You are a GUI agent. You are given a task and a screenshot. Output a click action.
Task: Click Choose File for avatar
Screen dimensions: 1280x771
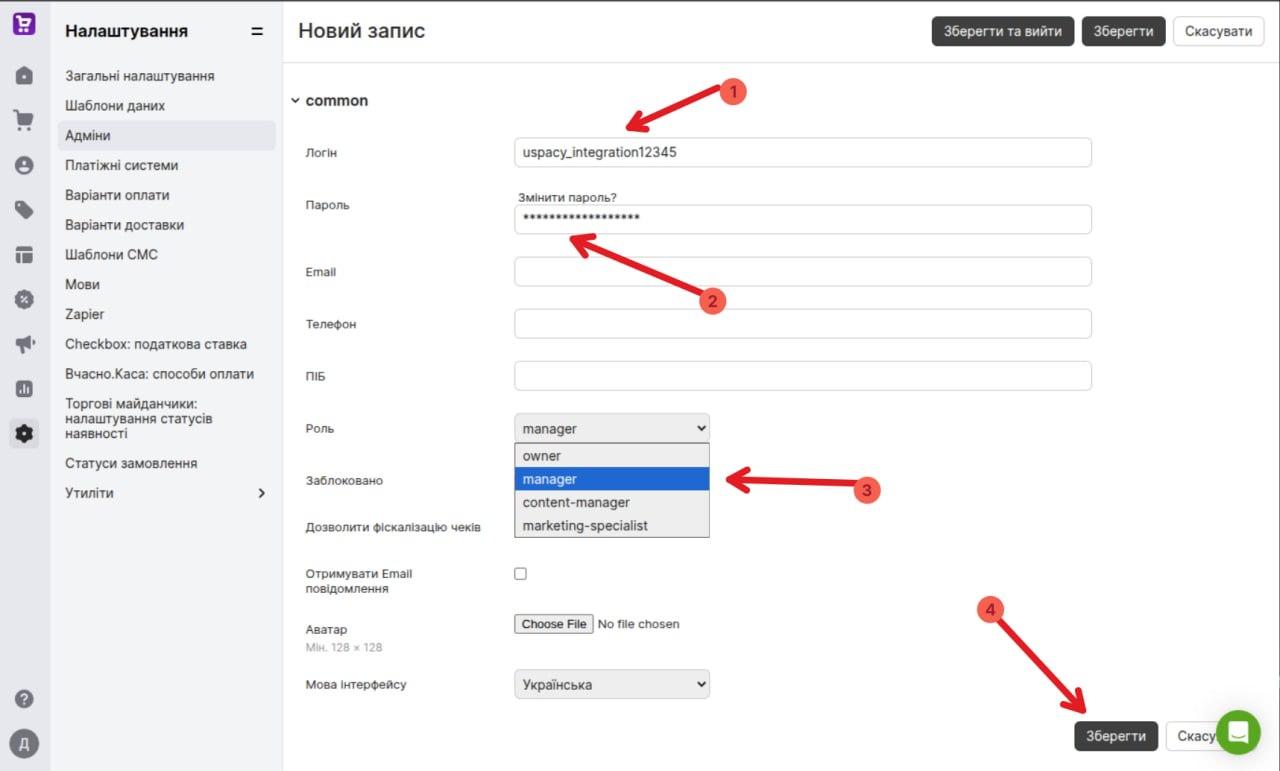click(x=554, y=624)
